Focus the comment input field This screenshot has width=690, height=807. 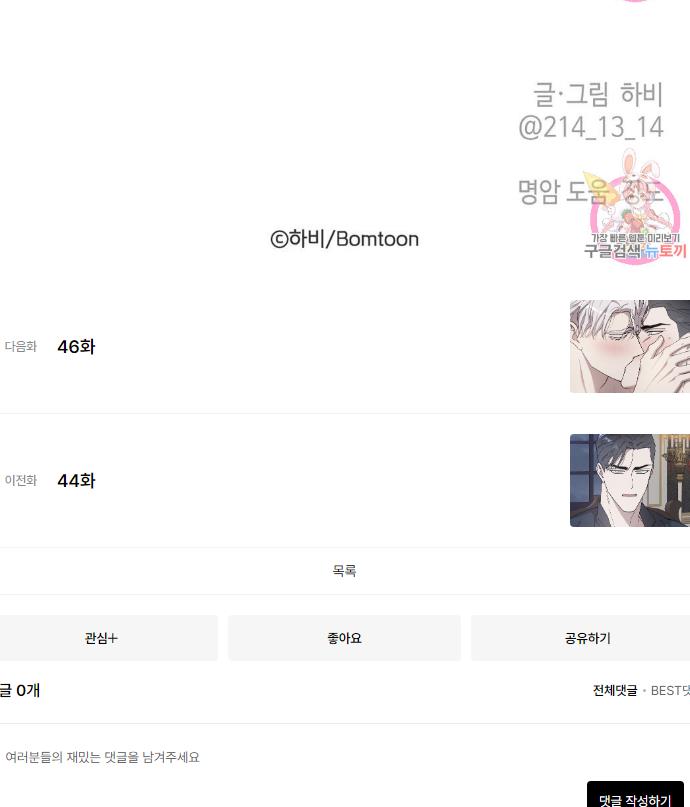345,757
